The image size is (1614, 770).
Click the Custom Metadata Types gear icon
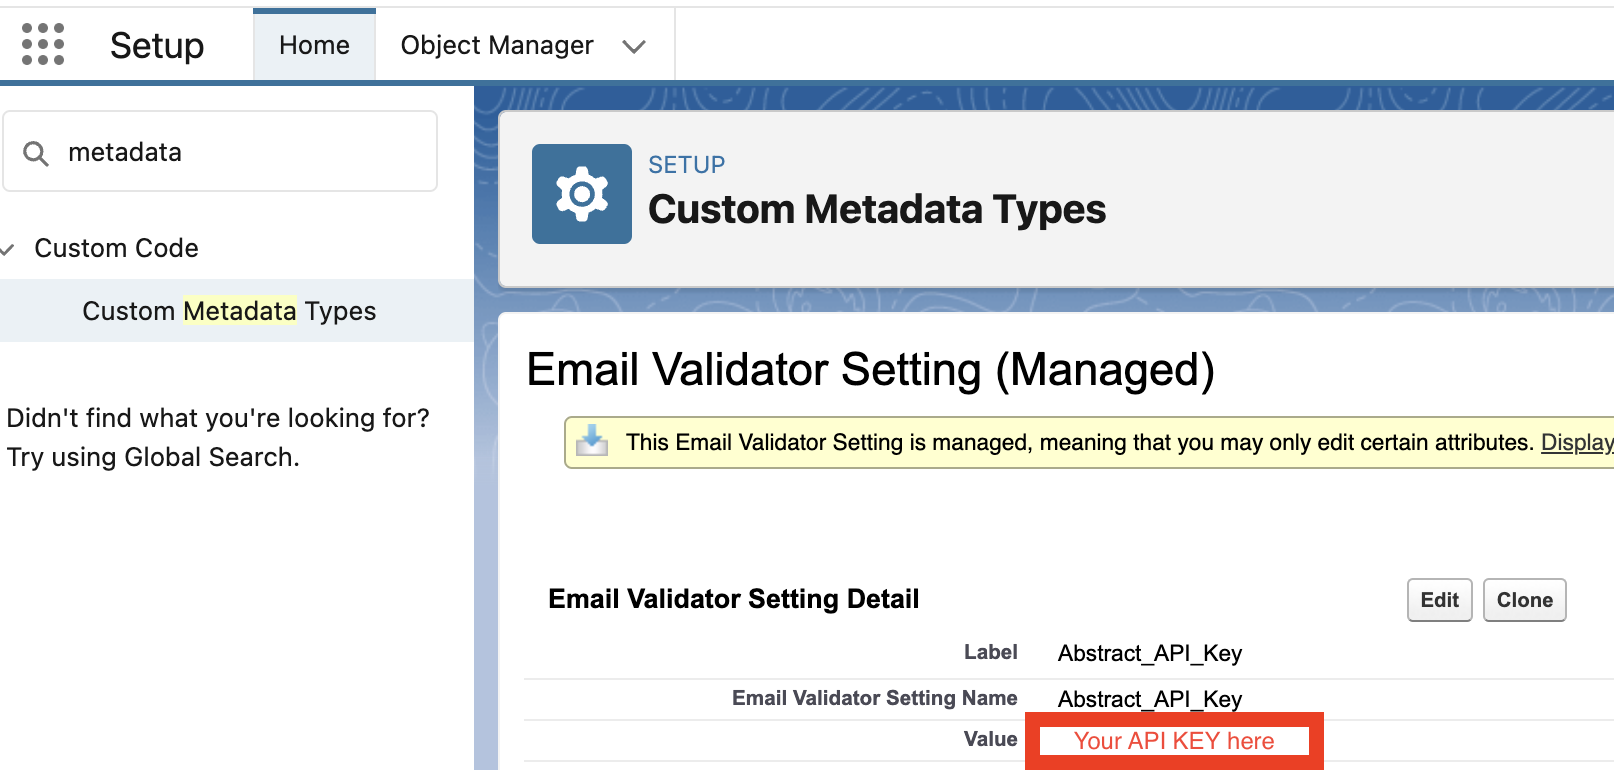pos(582,194)
